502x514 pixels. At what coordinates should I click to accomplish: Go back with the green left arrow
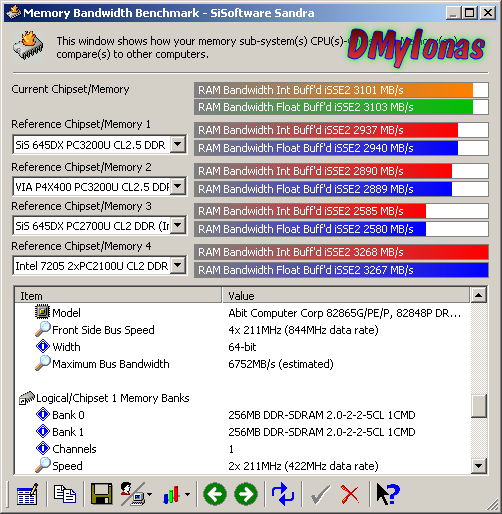[215, 494]
